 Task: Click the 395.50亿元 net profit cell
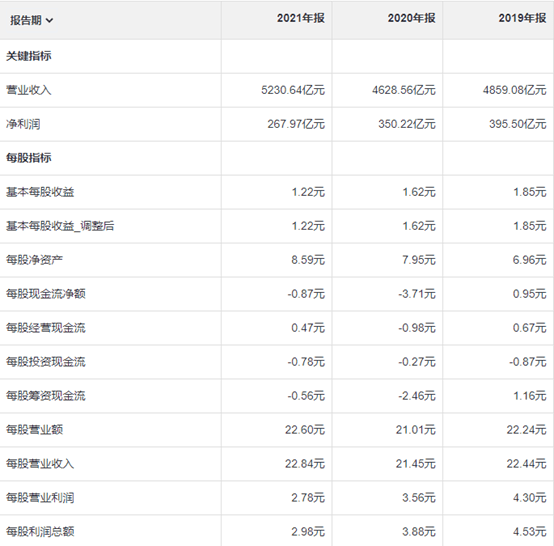(518, 124)
